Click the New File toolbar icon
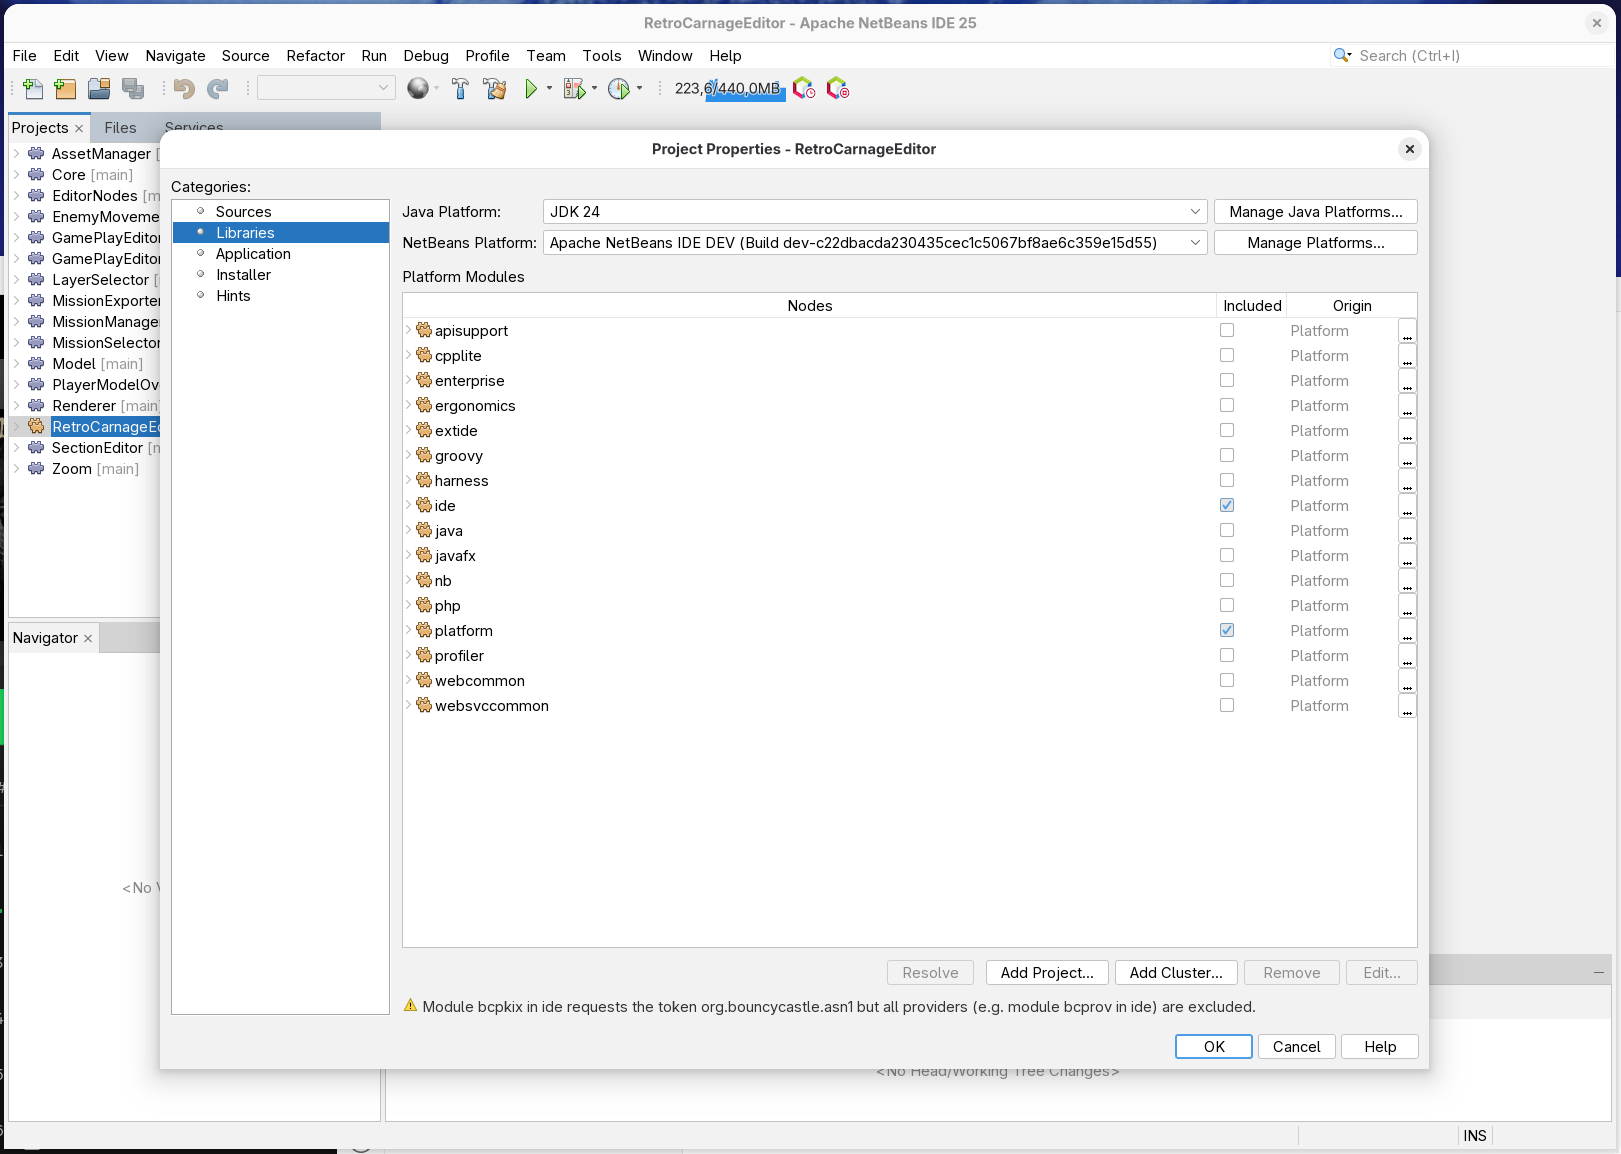This screenshot has width=1621, height=1154. [33, 89]
